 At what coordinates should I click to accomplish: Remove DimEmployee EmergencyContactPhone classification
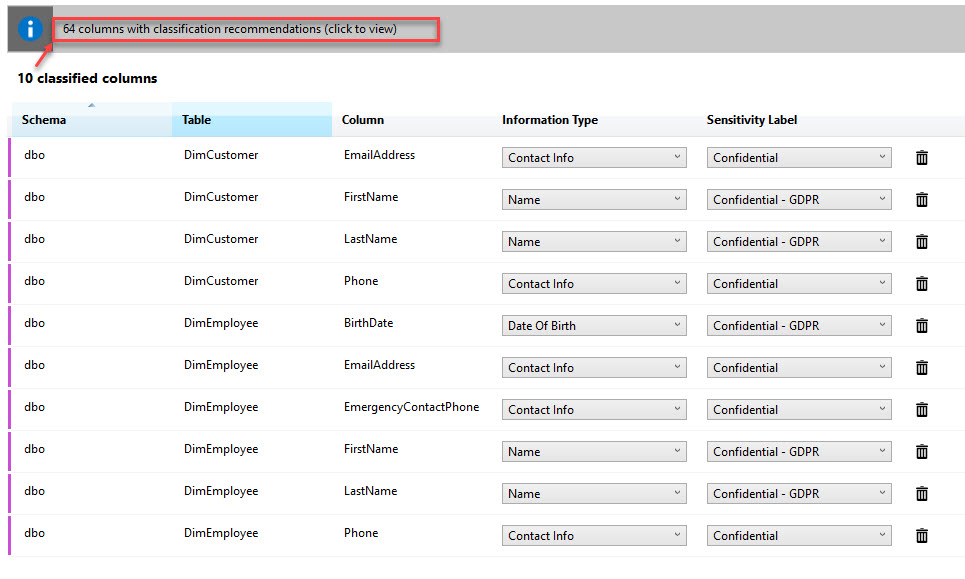[x=922, y=410]
